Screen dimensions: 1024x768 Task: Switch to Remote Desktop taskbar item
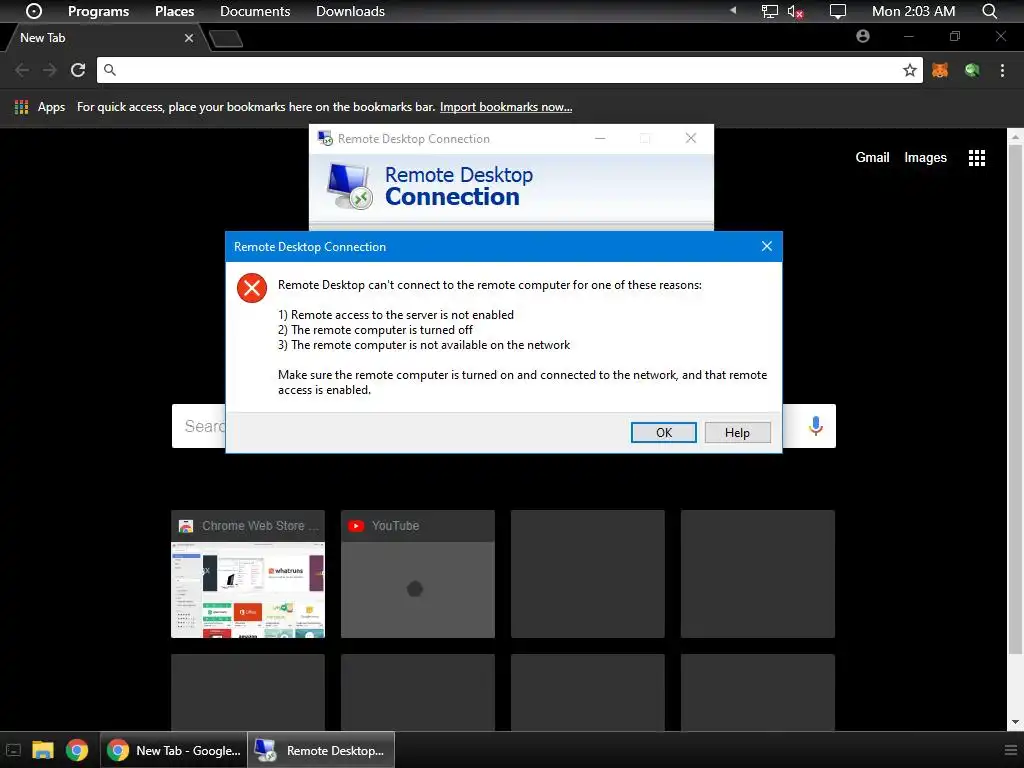pyautogui.click(x=321, y=750)
